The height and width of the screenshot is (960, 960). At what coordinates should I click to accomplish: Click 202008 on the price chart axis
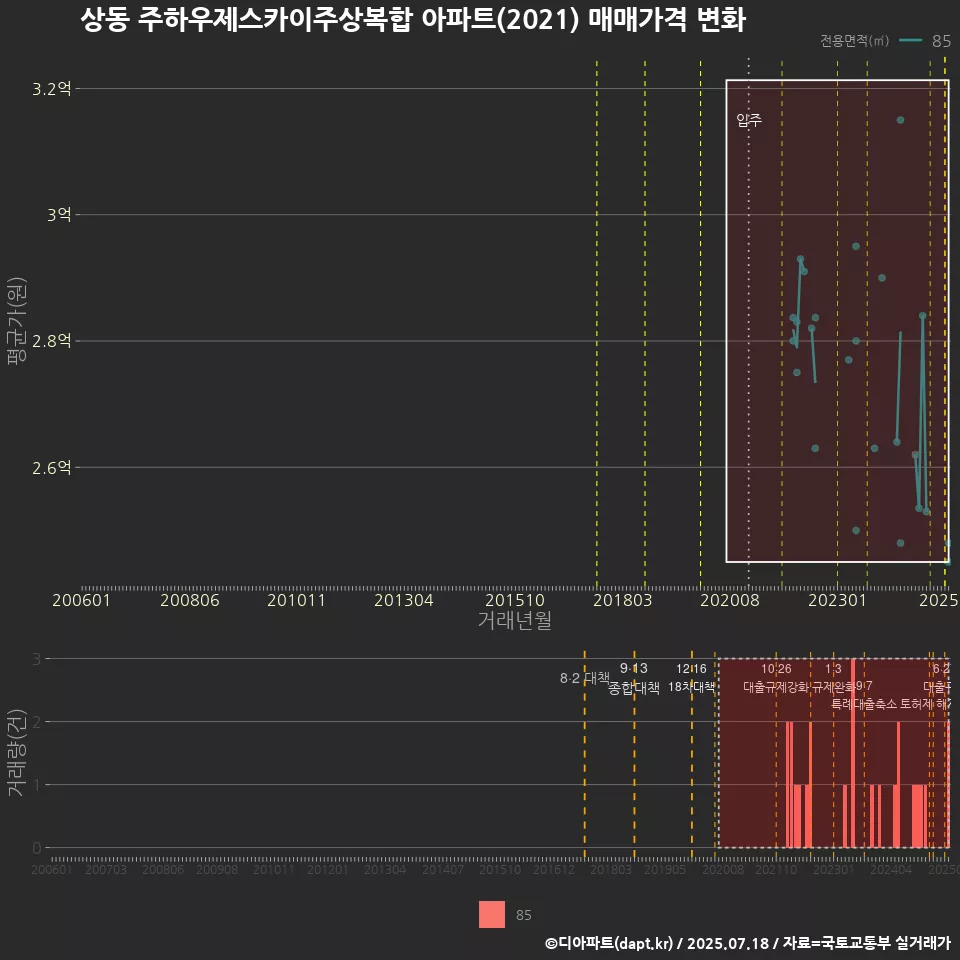pos(730,600)
